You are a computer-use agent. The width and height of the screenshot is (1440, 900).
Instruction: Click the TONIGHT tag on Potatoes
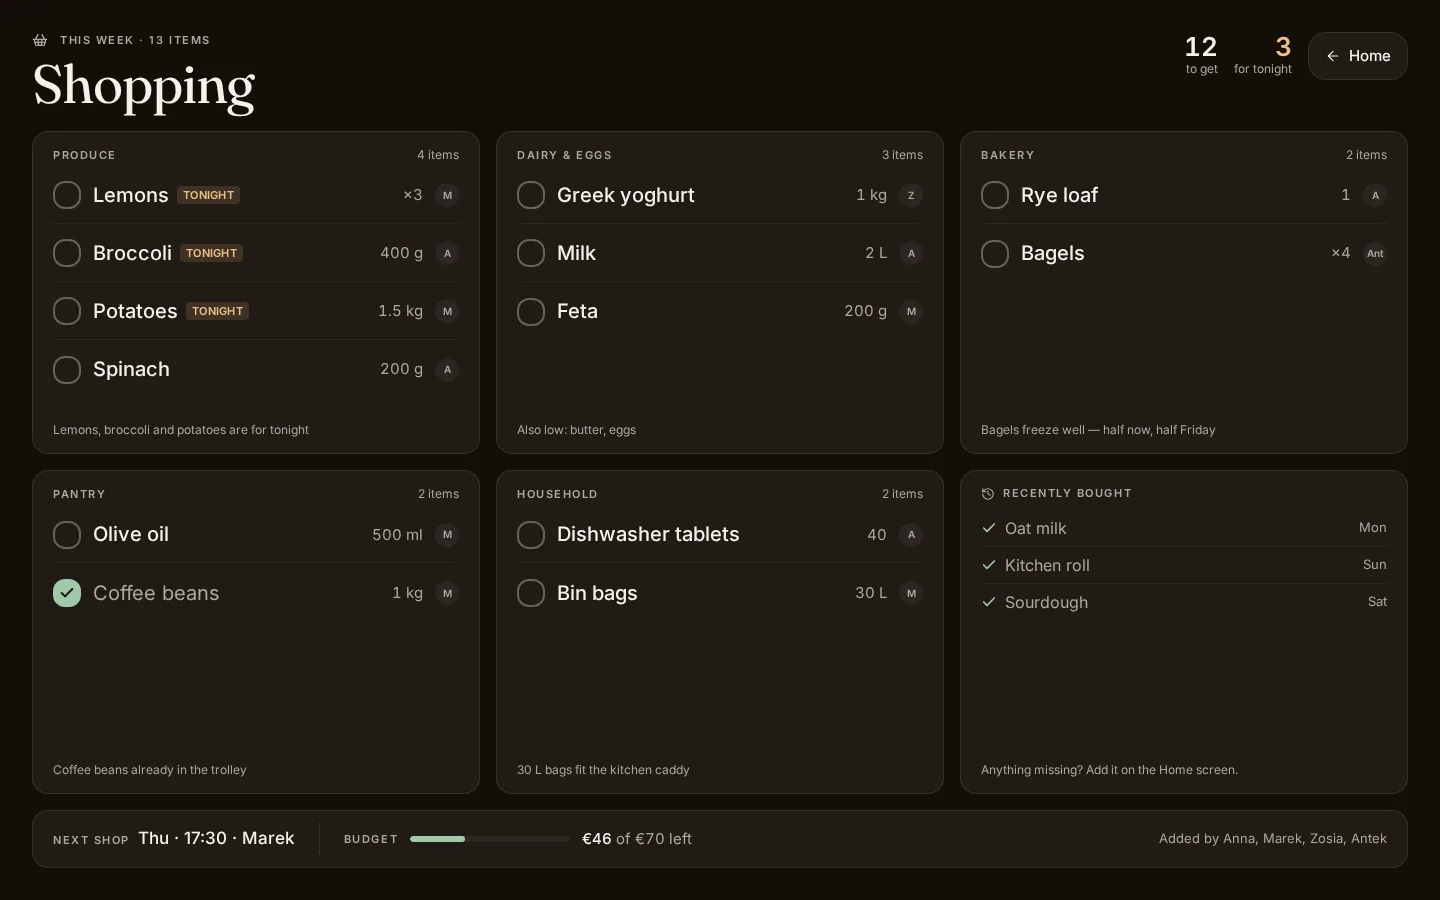point(217,311)
